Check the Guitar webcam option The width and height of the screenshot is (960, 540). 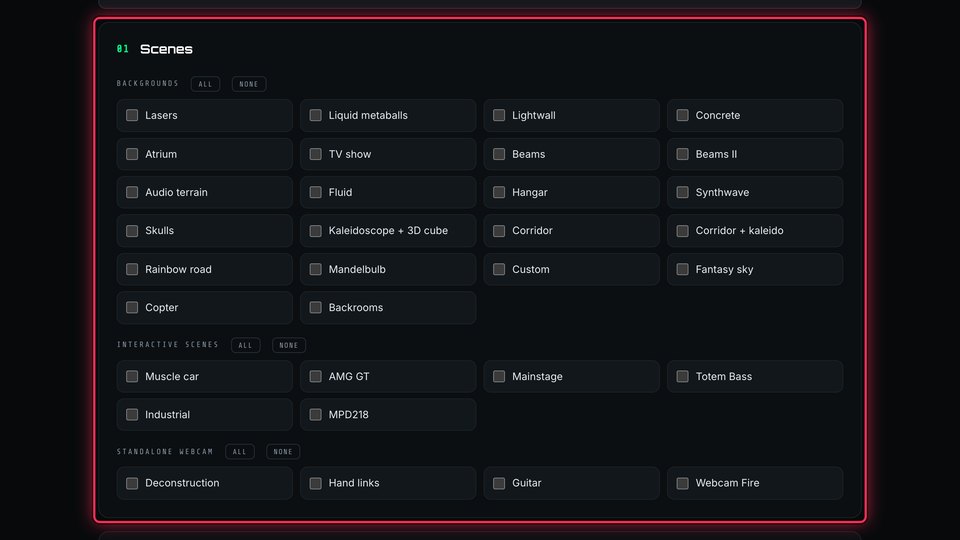[499, 483]
